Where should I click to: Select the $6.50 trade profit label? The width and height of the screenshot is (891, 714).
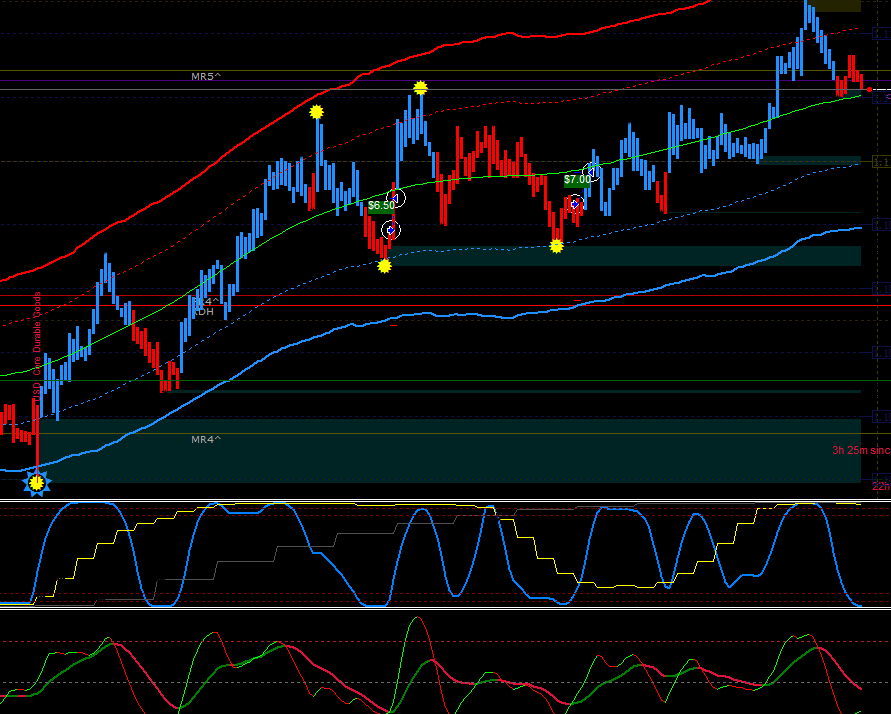381,206
